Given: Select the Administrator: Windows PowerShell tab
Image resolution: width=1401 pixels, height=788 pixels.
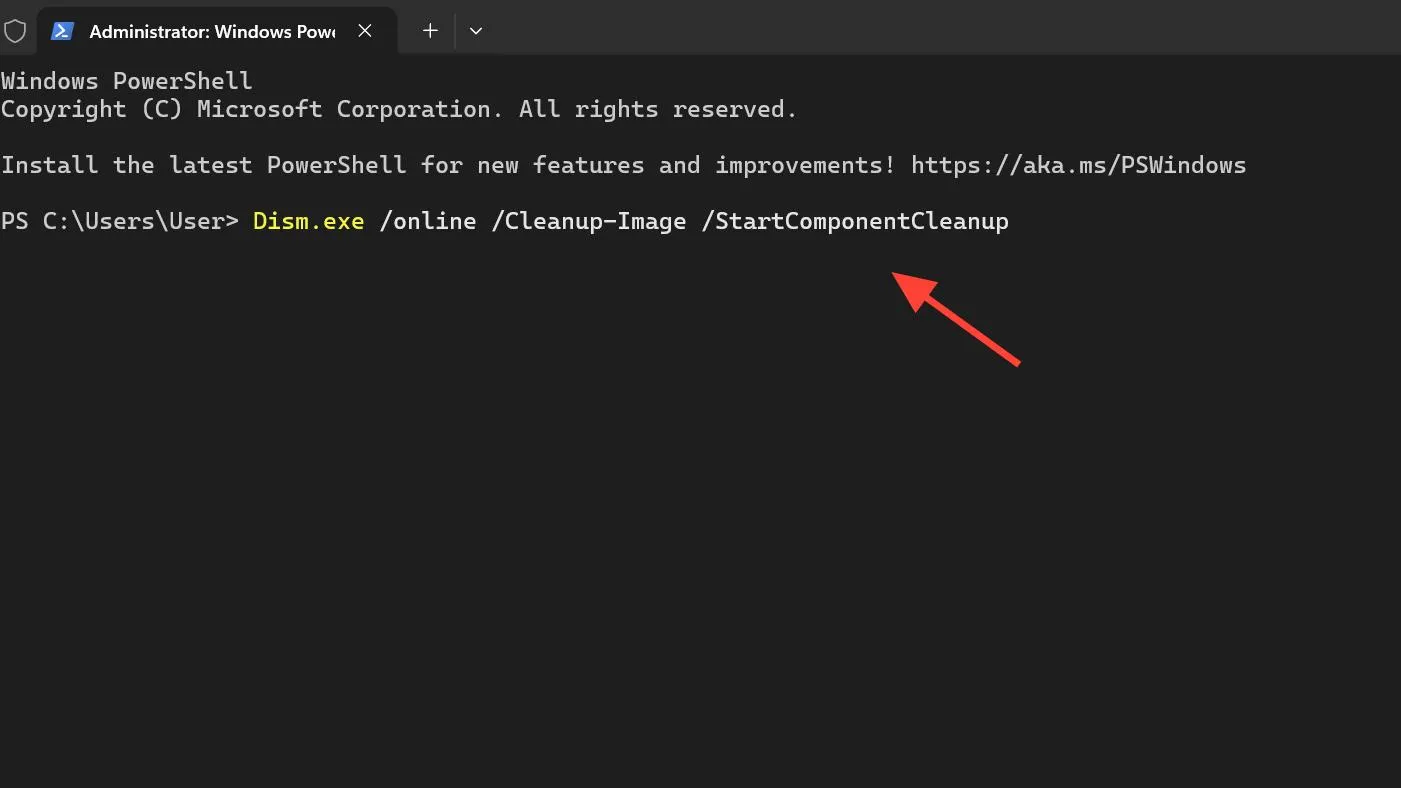Looking at the screenshot, I should click(x=216, y=31).
